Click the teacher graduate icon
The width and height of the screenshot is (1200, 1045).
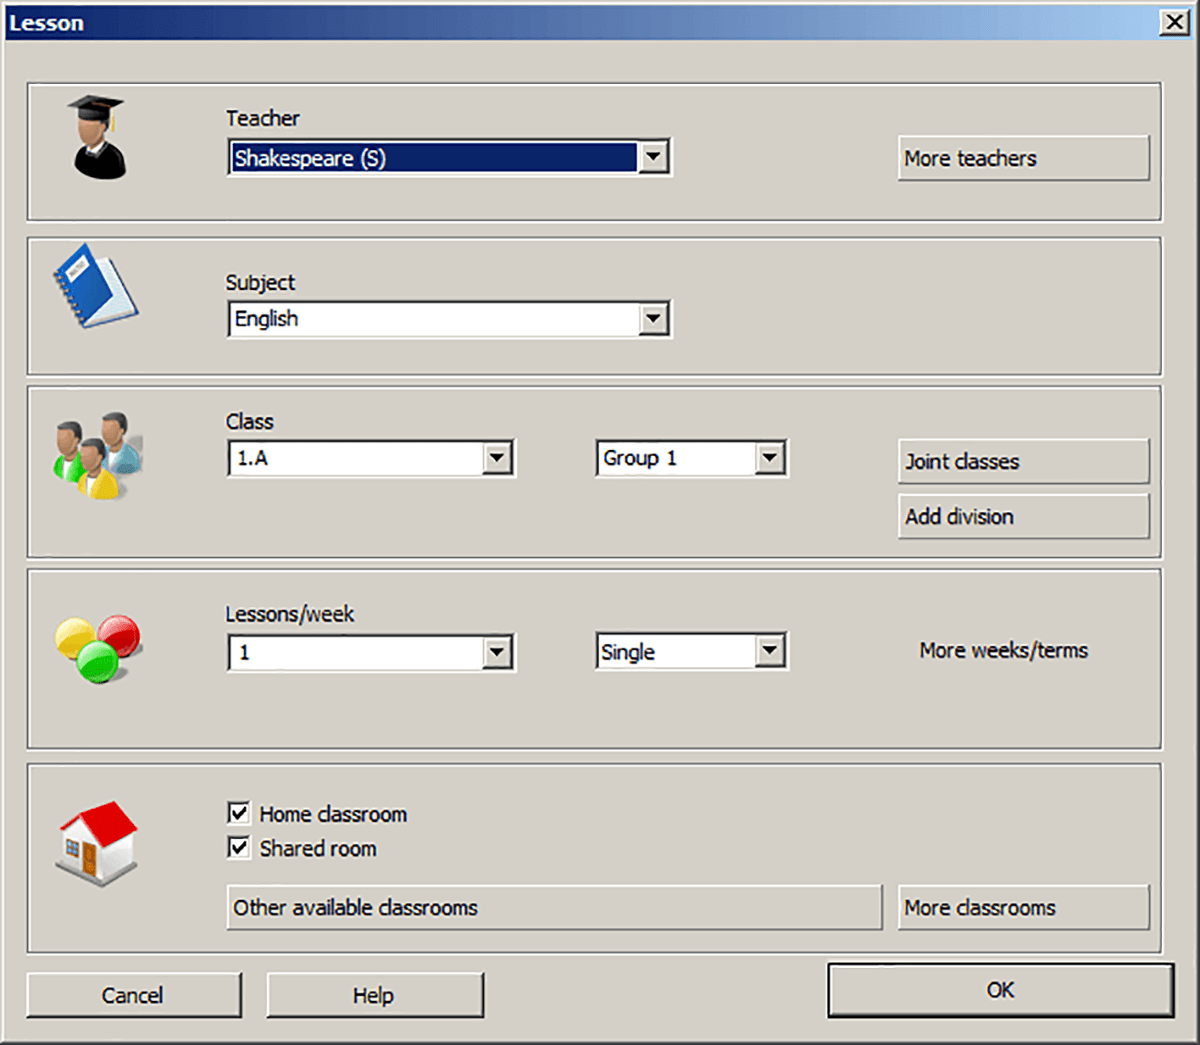coord(98,138)
